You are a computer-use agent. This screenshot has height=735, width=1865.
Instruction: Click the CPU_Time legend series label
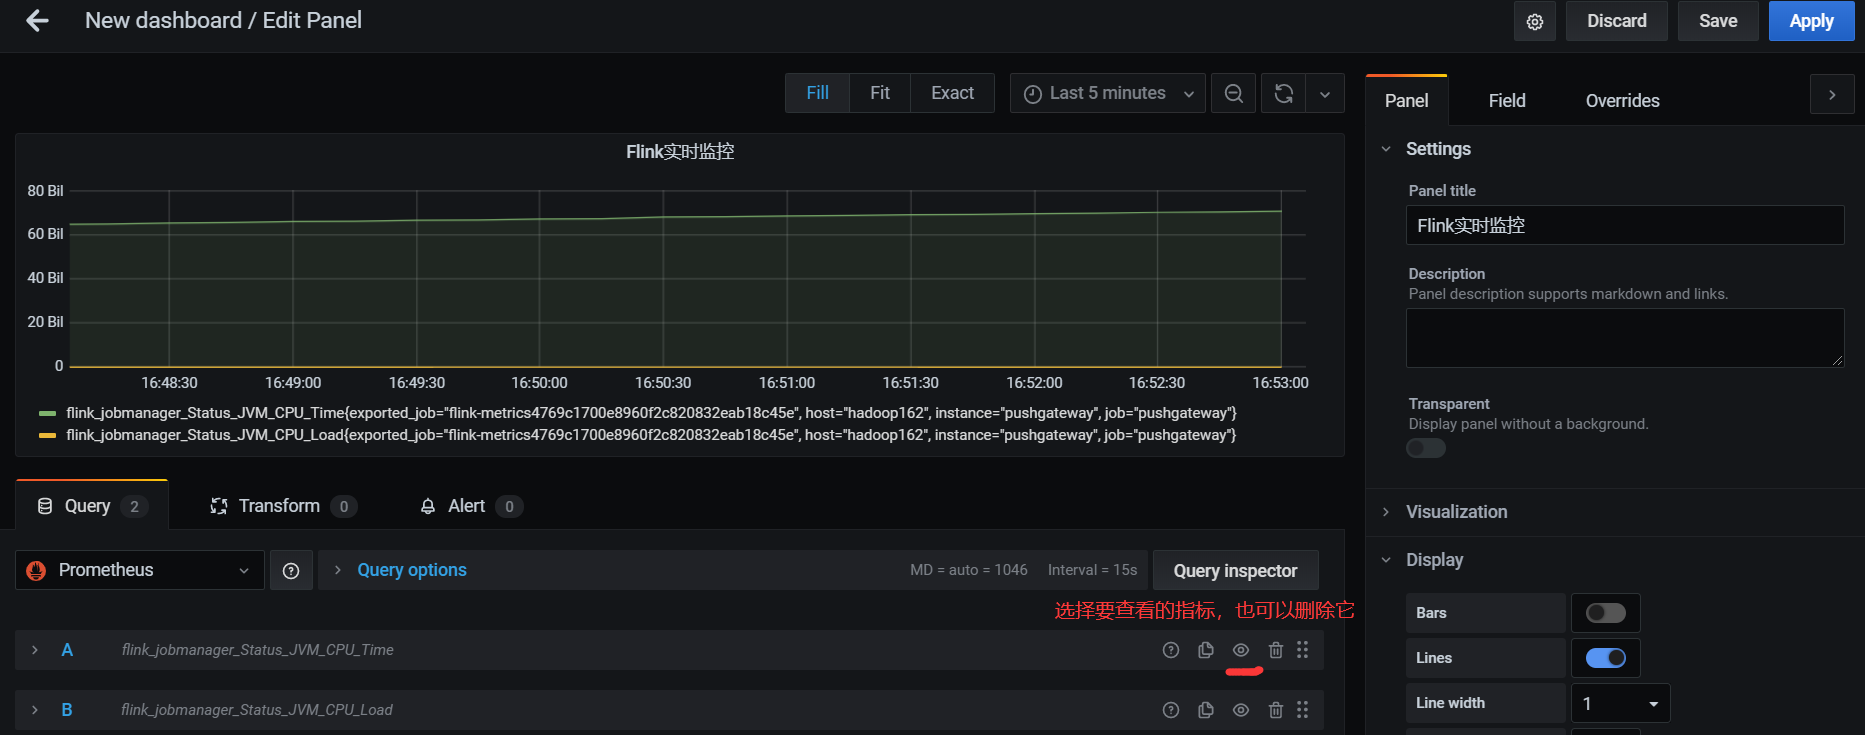click(x=651, y=413)
